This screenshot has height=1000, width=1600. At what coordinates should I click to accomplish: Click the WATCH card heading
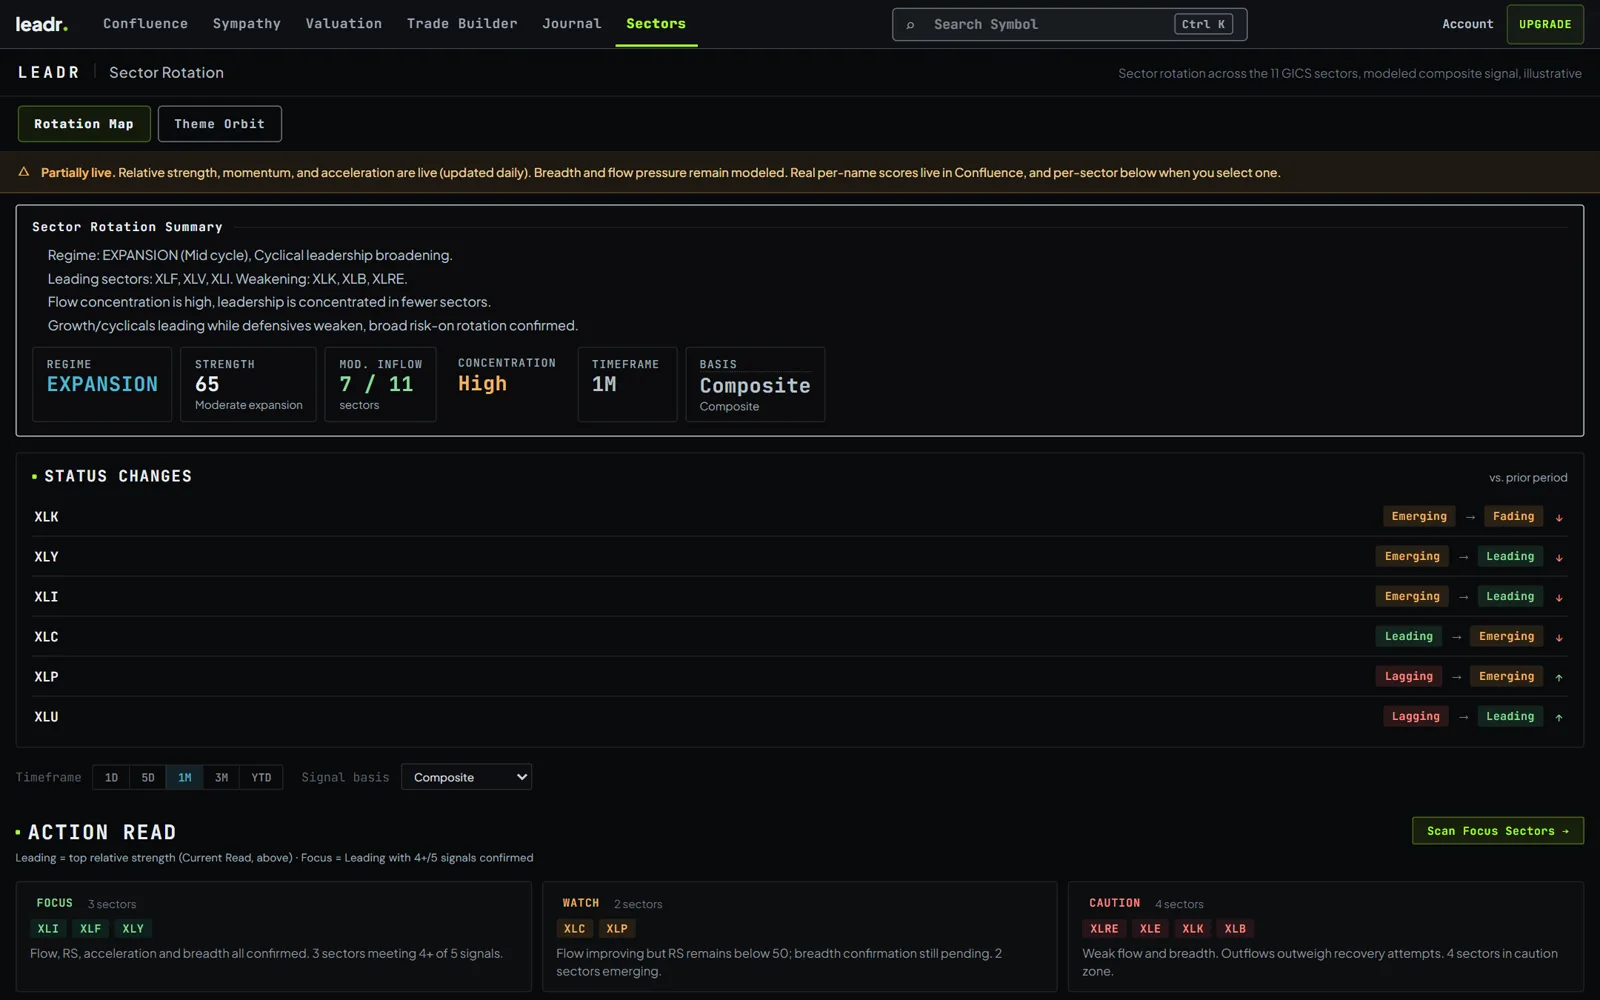[x=581, y=903]
